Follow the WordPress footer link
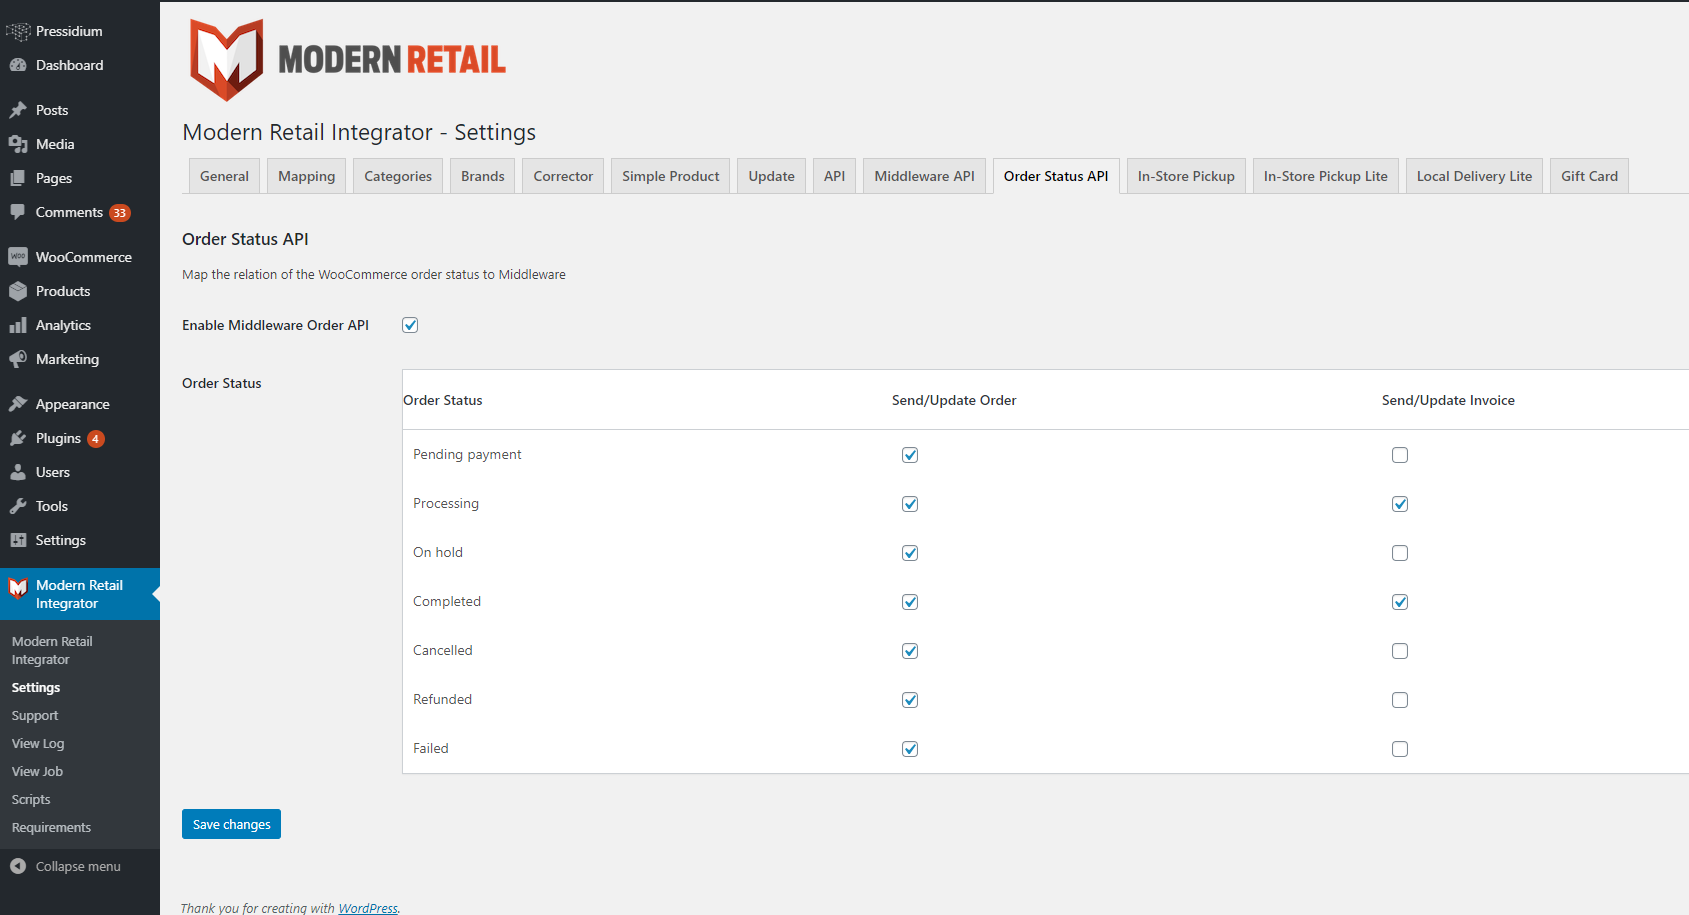The image size is (1689, 915). point(368,908)
